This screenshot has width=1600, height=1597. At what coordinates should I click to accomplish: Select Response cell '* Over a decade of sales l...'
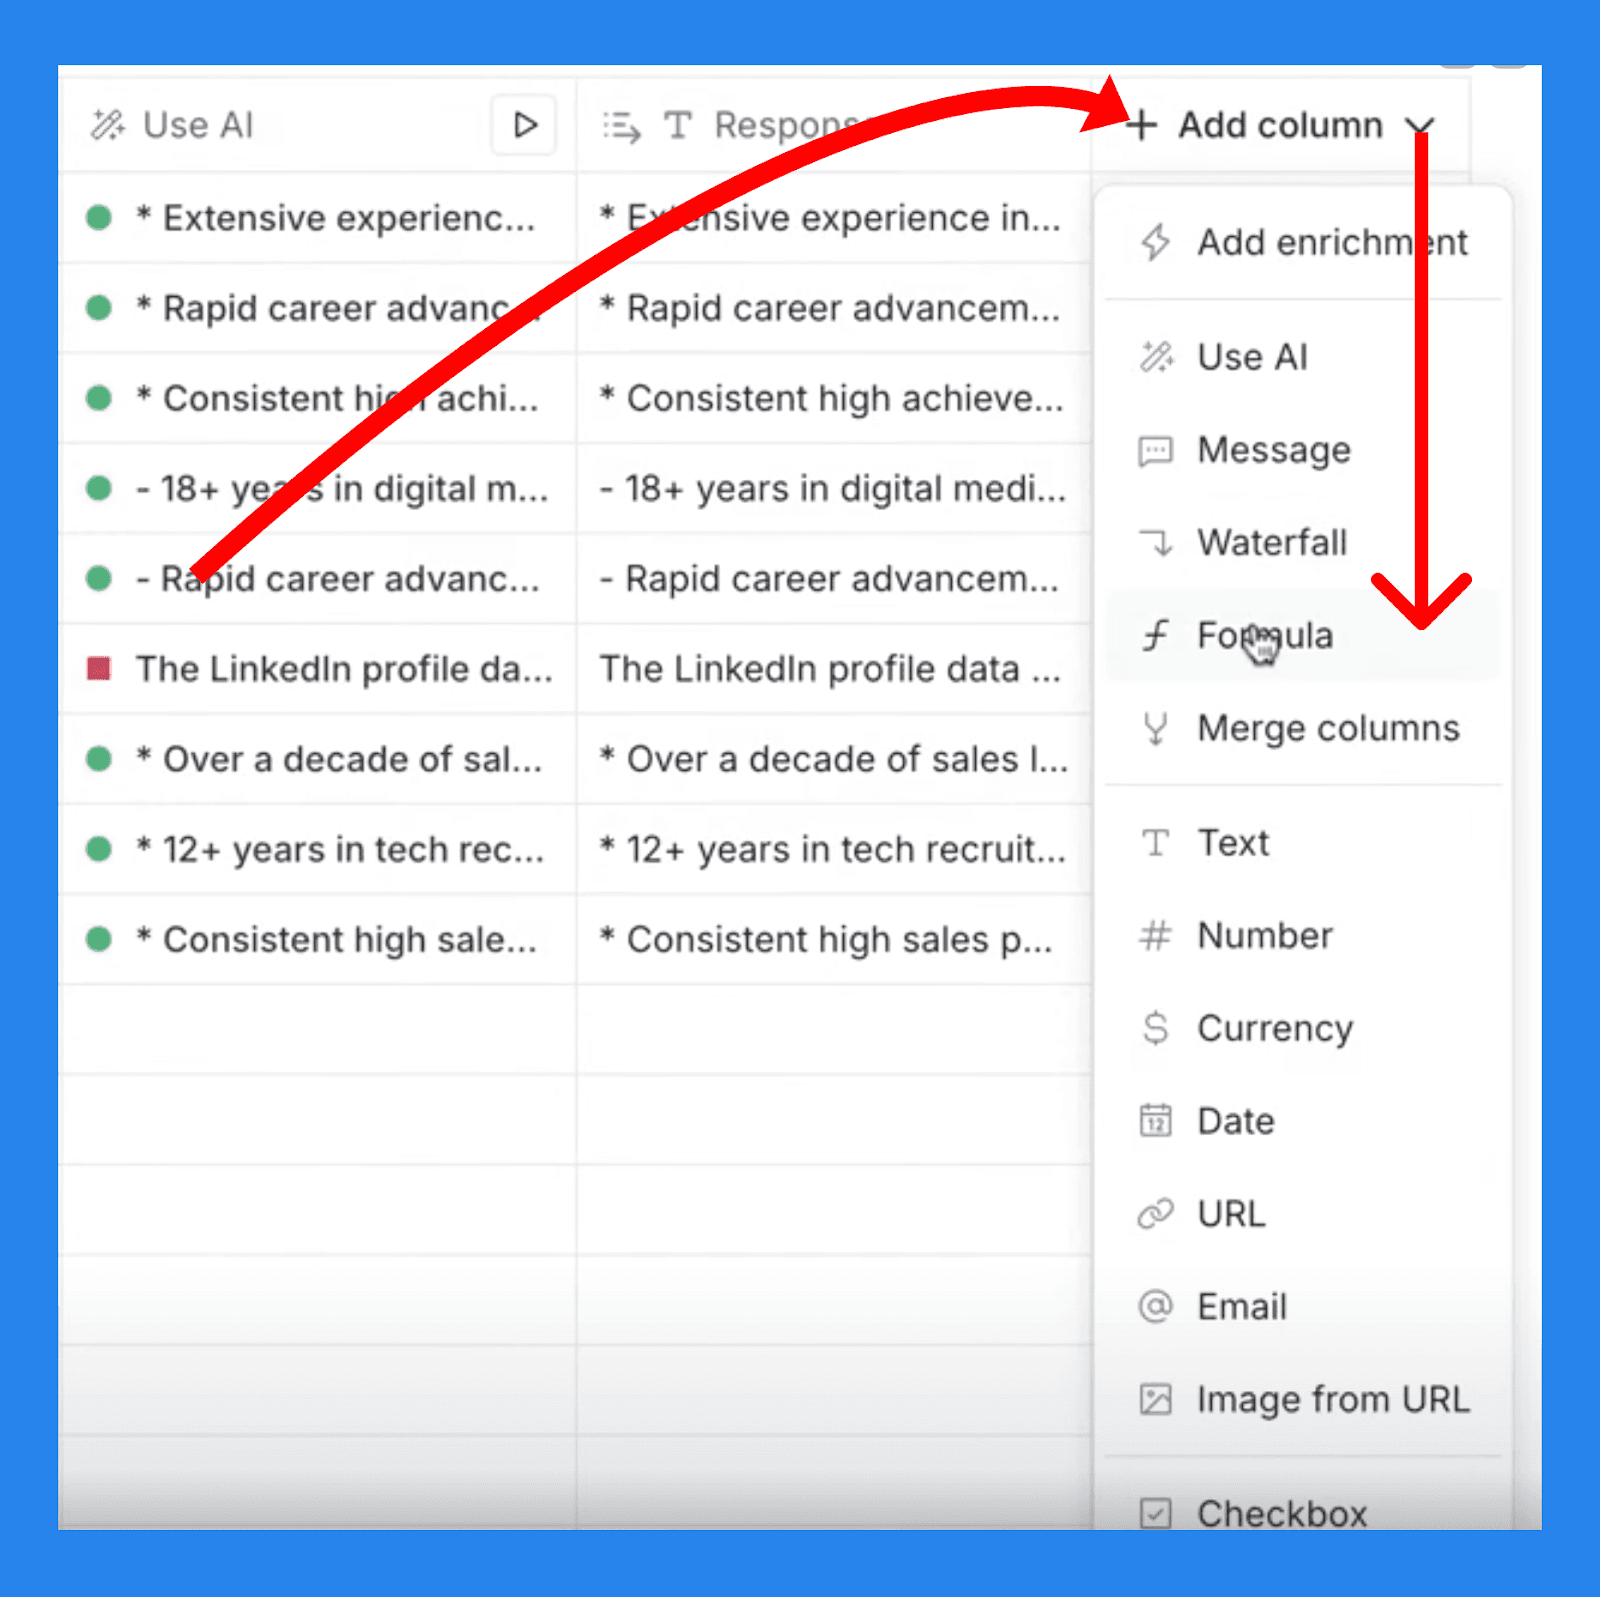click(x=833, y=759)
